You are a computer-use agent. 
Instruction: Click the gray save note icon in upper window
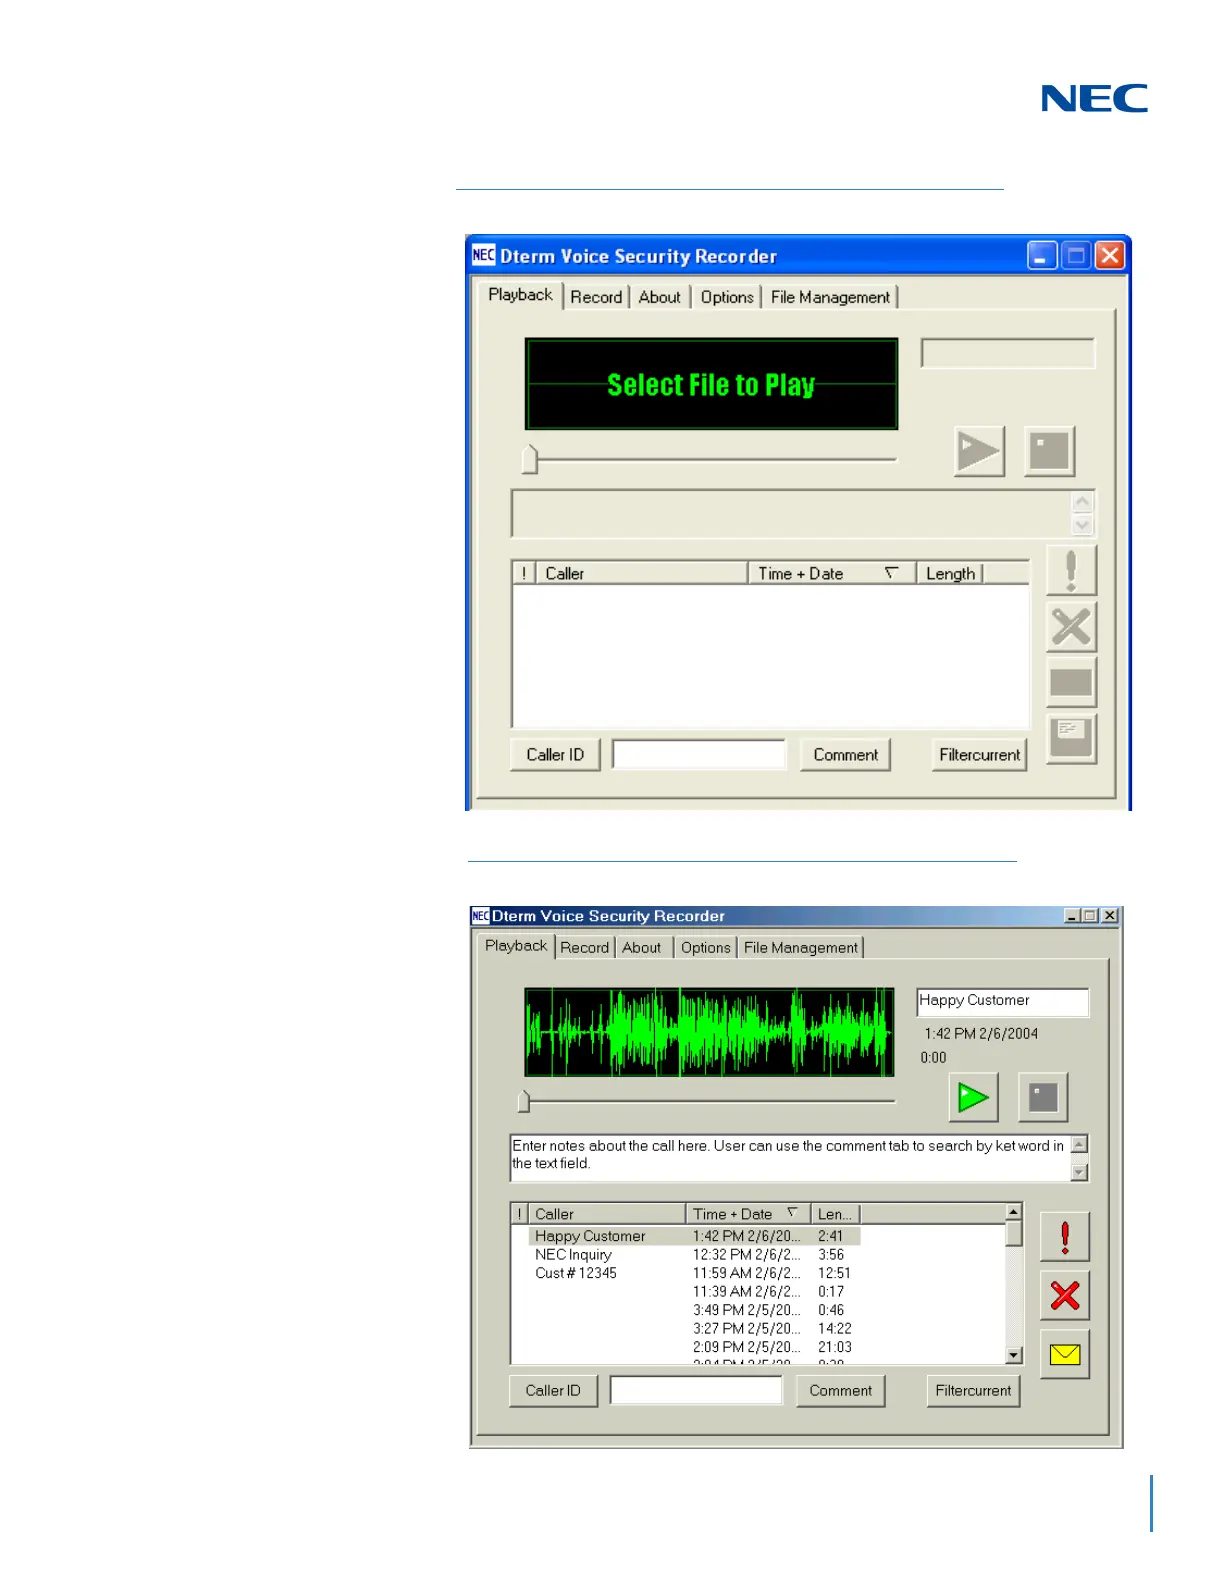(1071, 739)
